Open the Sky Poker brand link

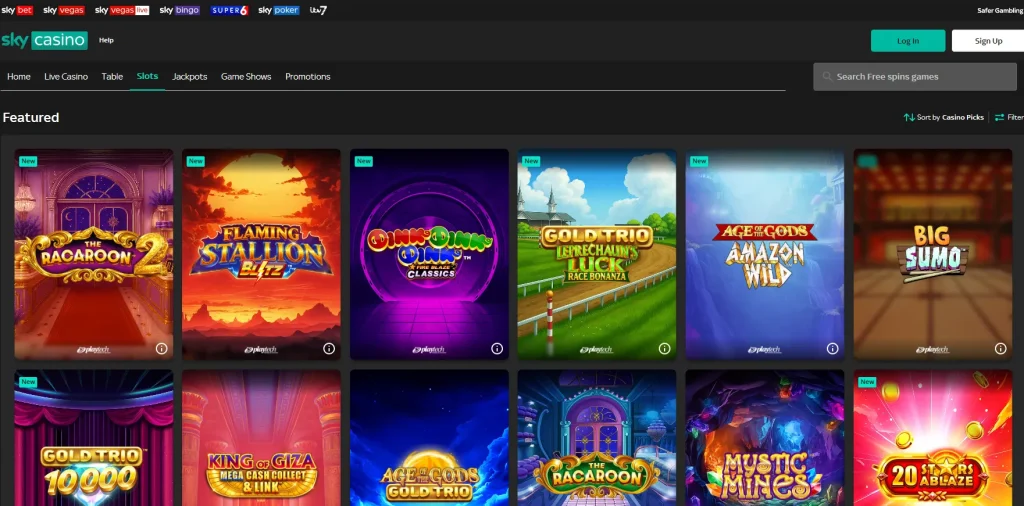click(279, 10)
